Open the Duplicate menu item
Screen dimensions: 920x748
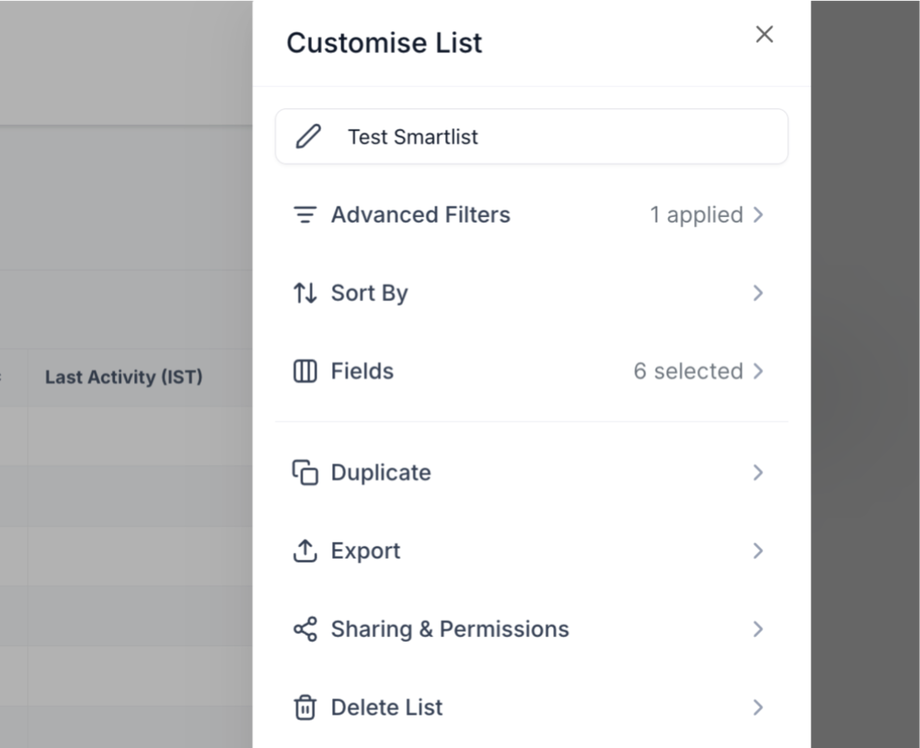point(381,473)
